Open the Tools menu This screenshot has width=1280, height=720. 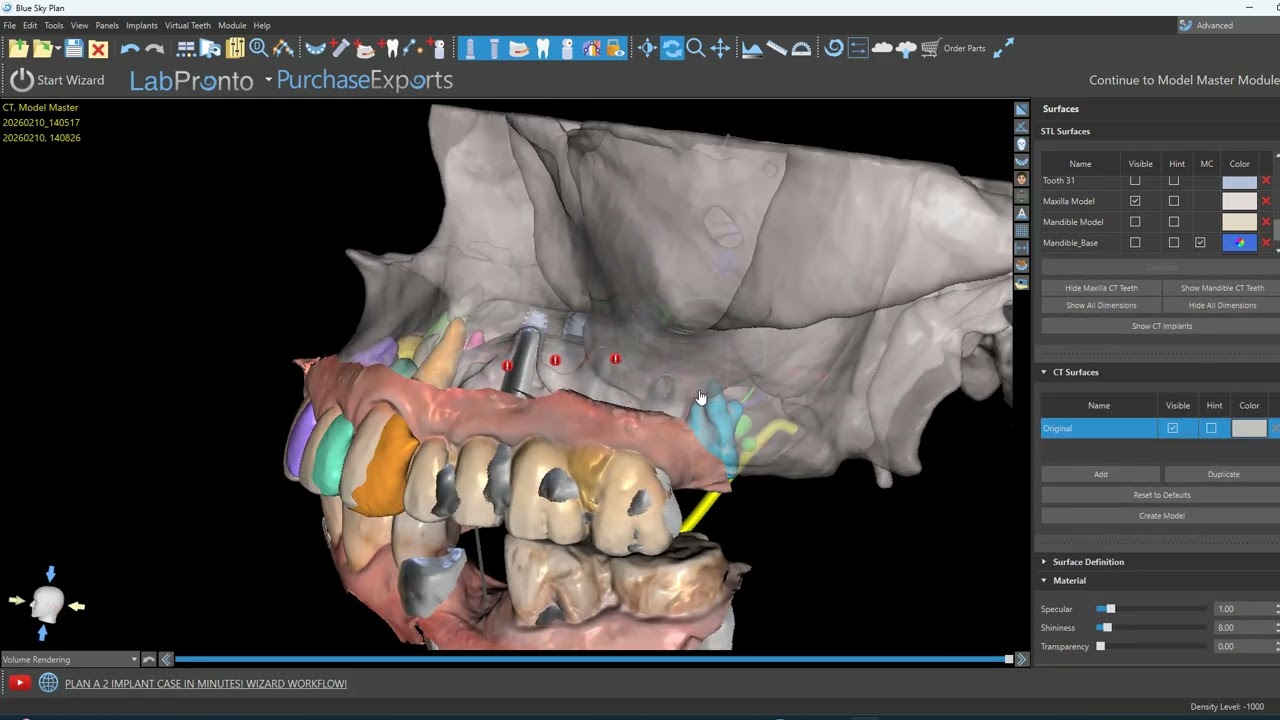[x=54, y=25]
